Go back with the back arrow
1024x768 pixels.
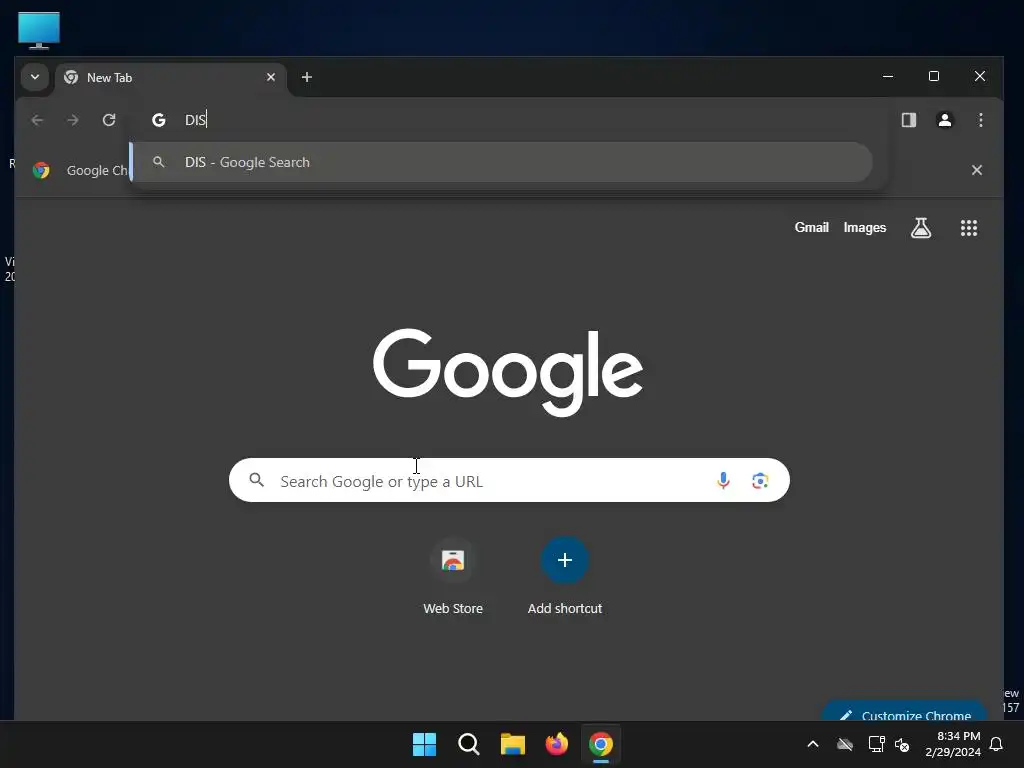click(37, 120)
